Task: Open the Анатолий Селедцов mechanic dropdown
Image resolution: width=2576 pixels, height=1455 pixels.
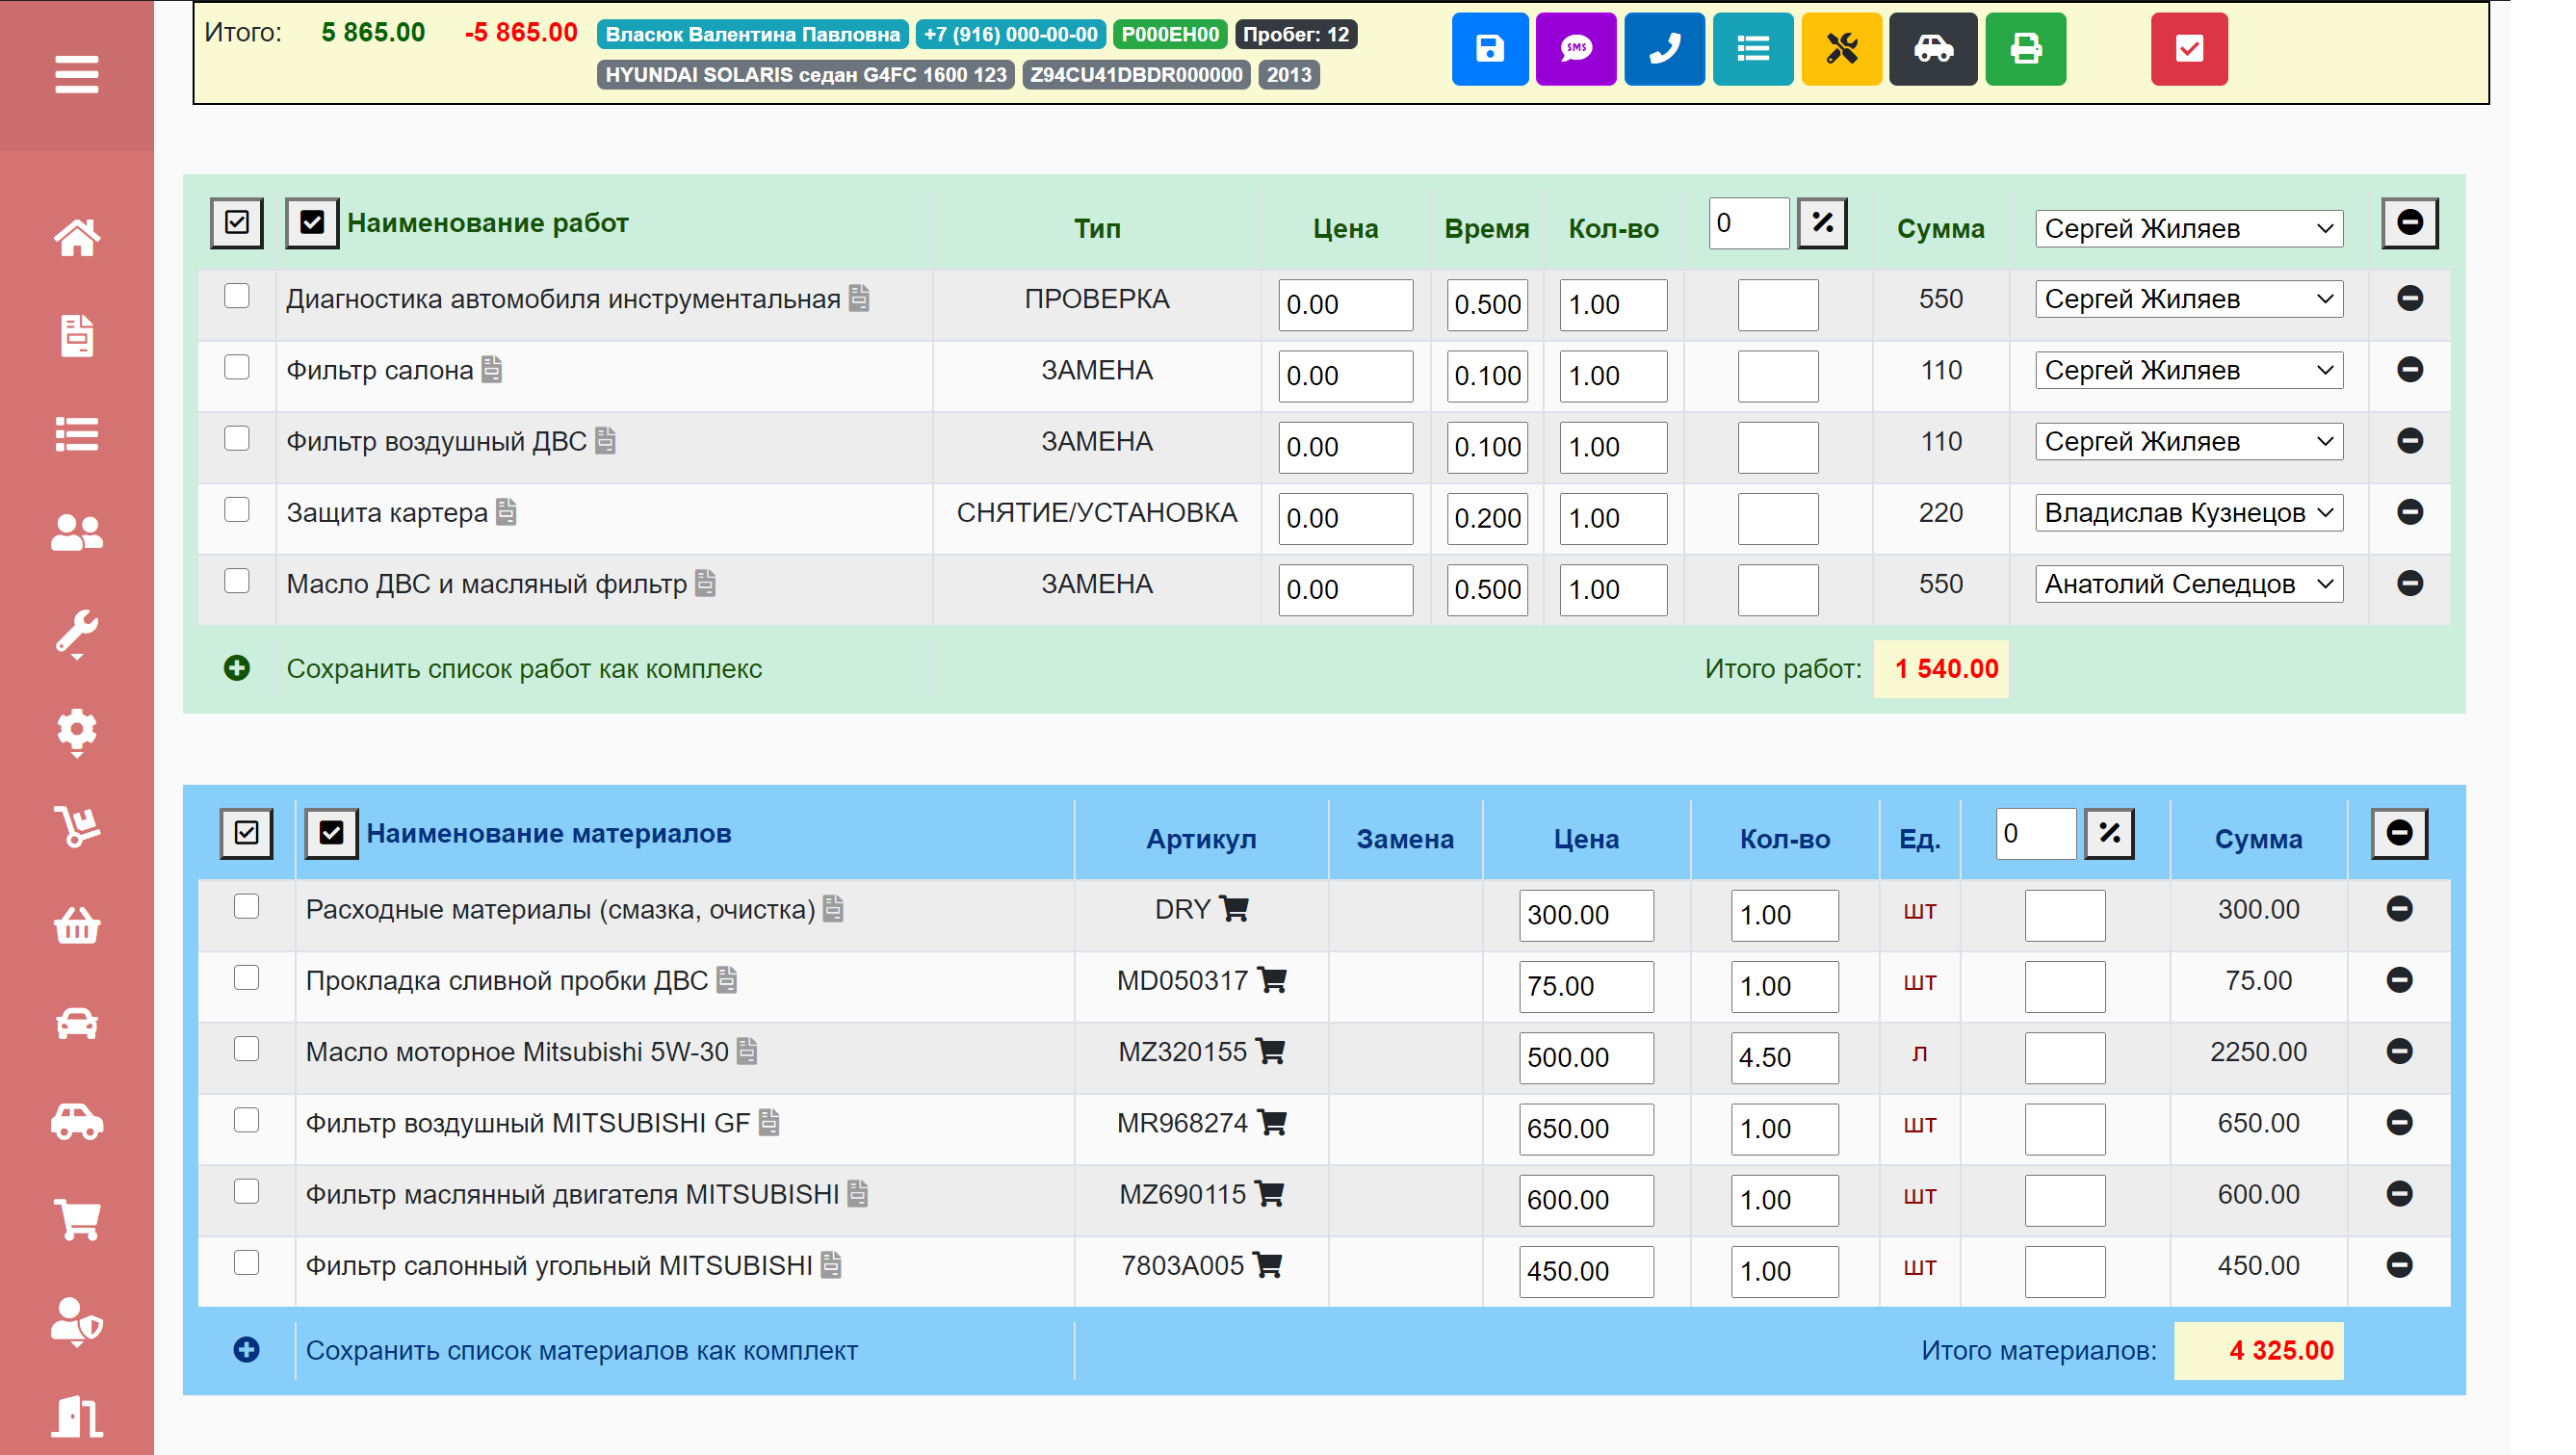Action: [2187, 583]
